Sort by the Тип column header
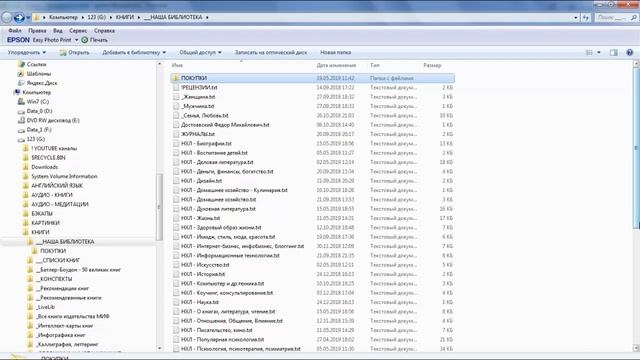 [375, 65]
